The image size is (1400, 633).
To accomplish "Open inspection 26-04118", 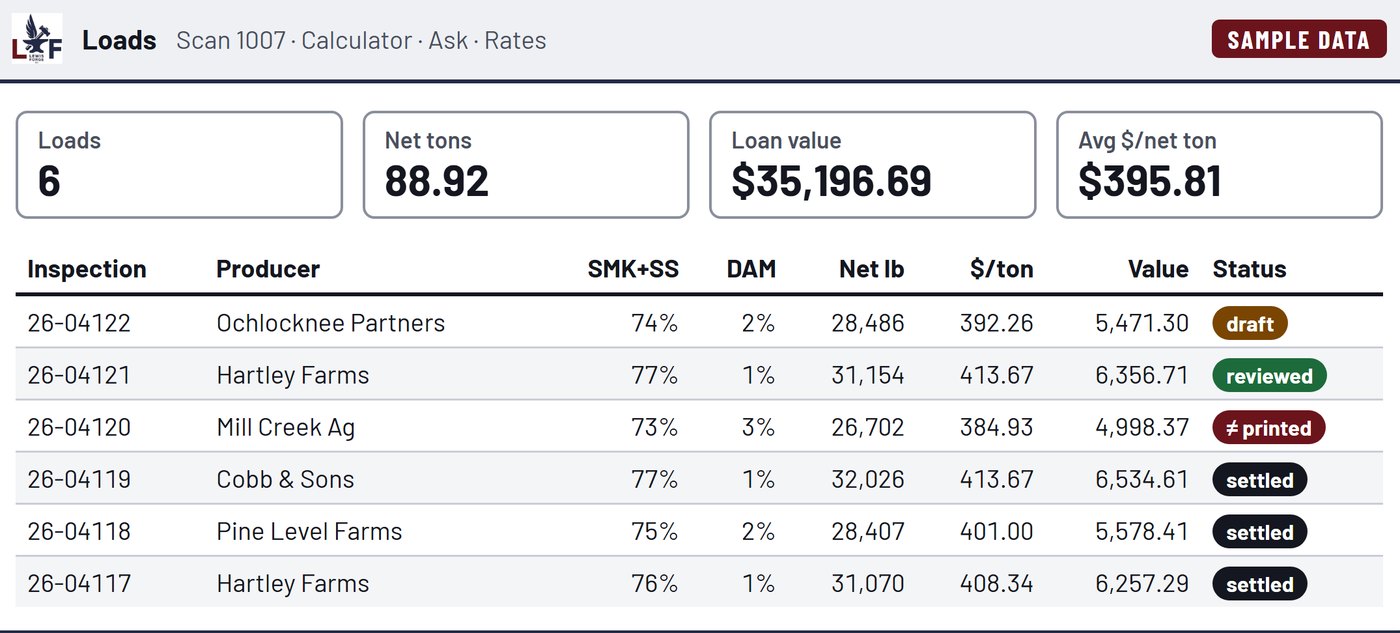I will (79, 531).
